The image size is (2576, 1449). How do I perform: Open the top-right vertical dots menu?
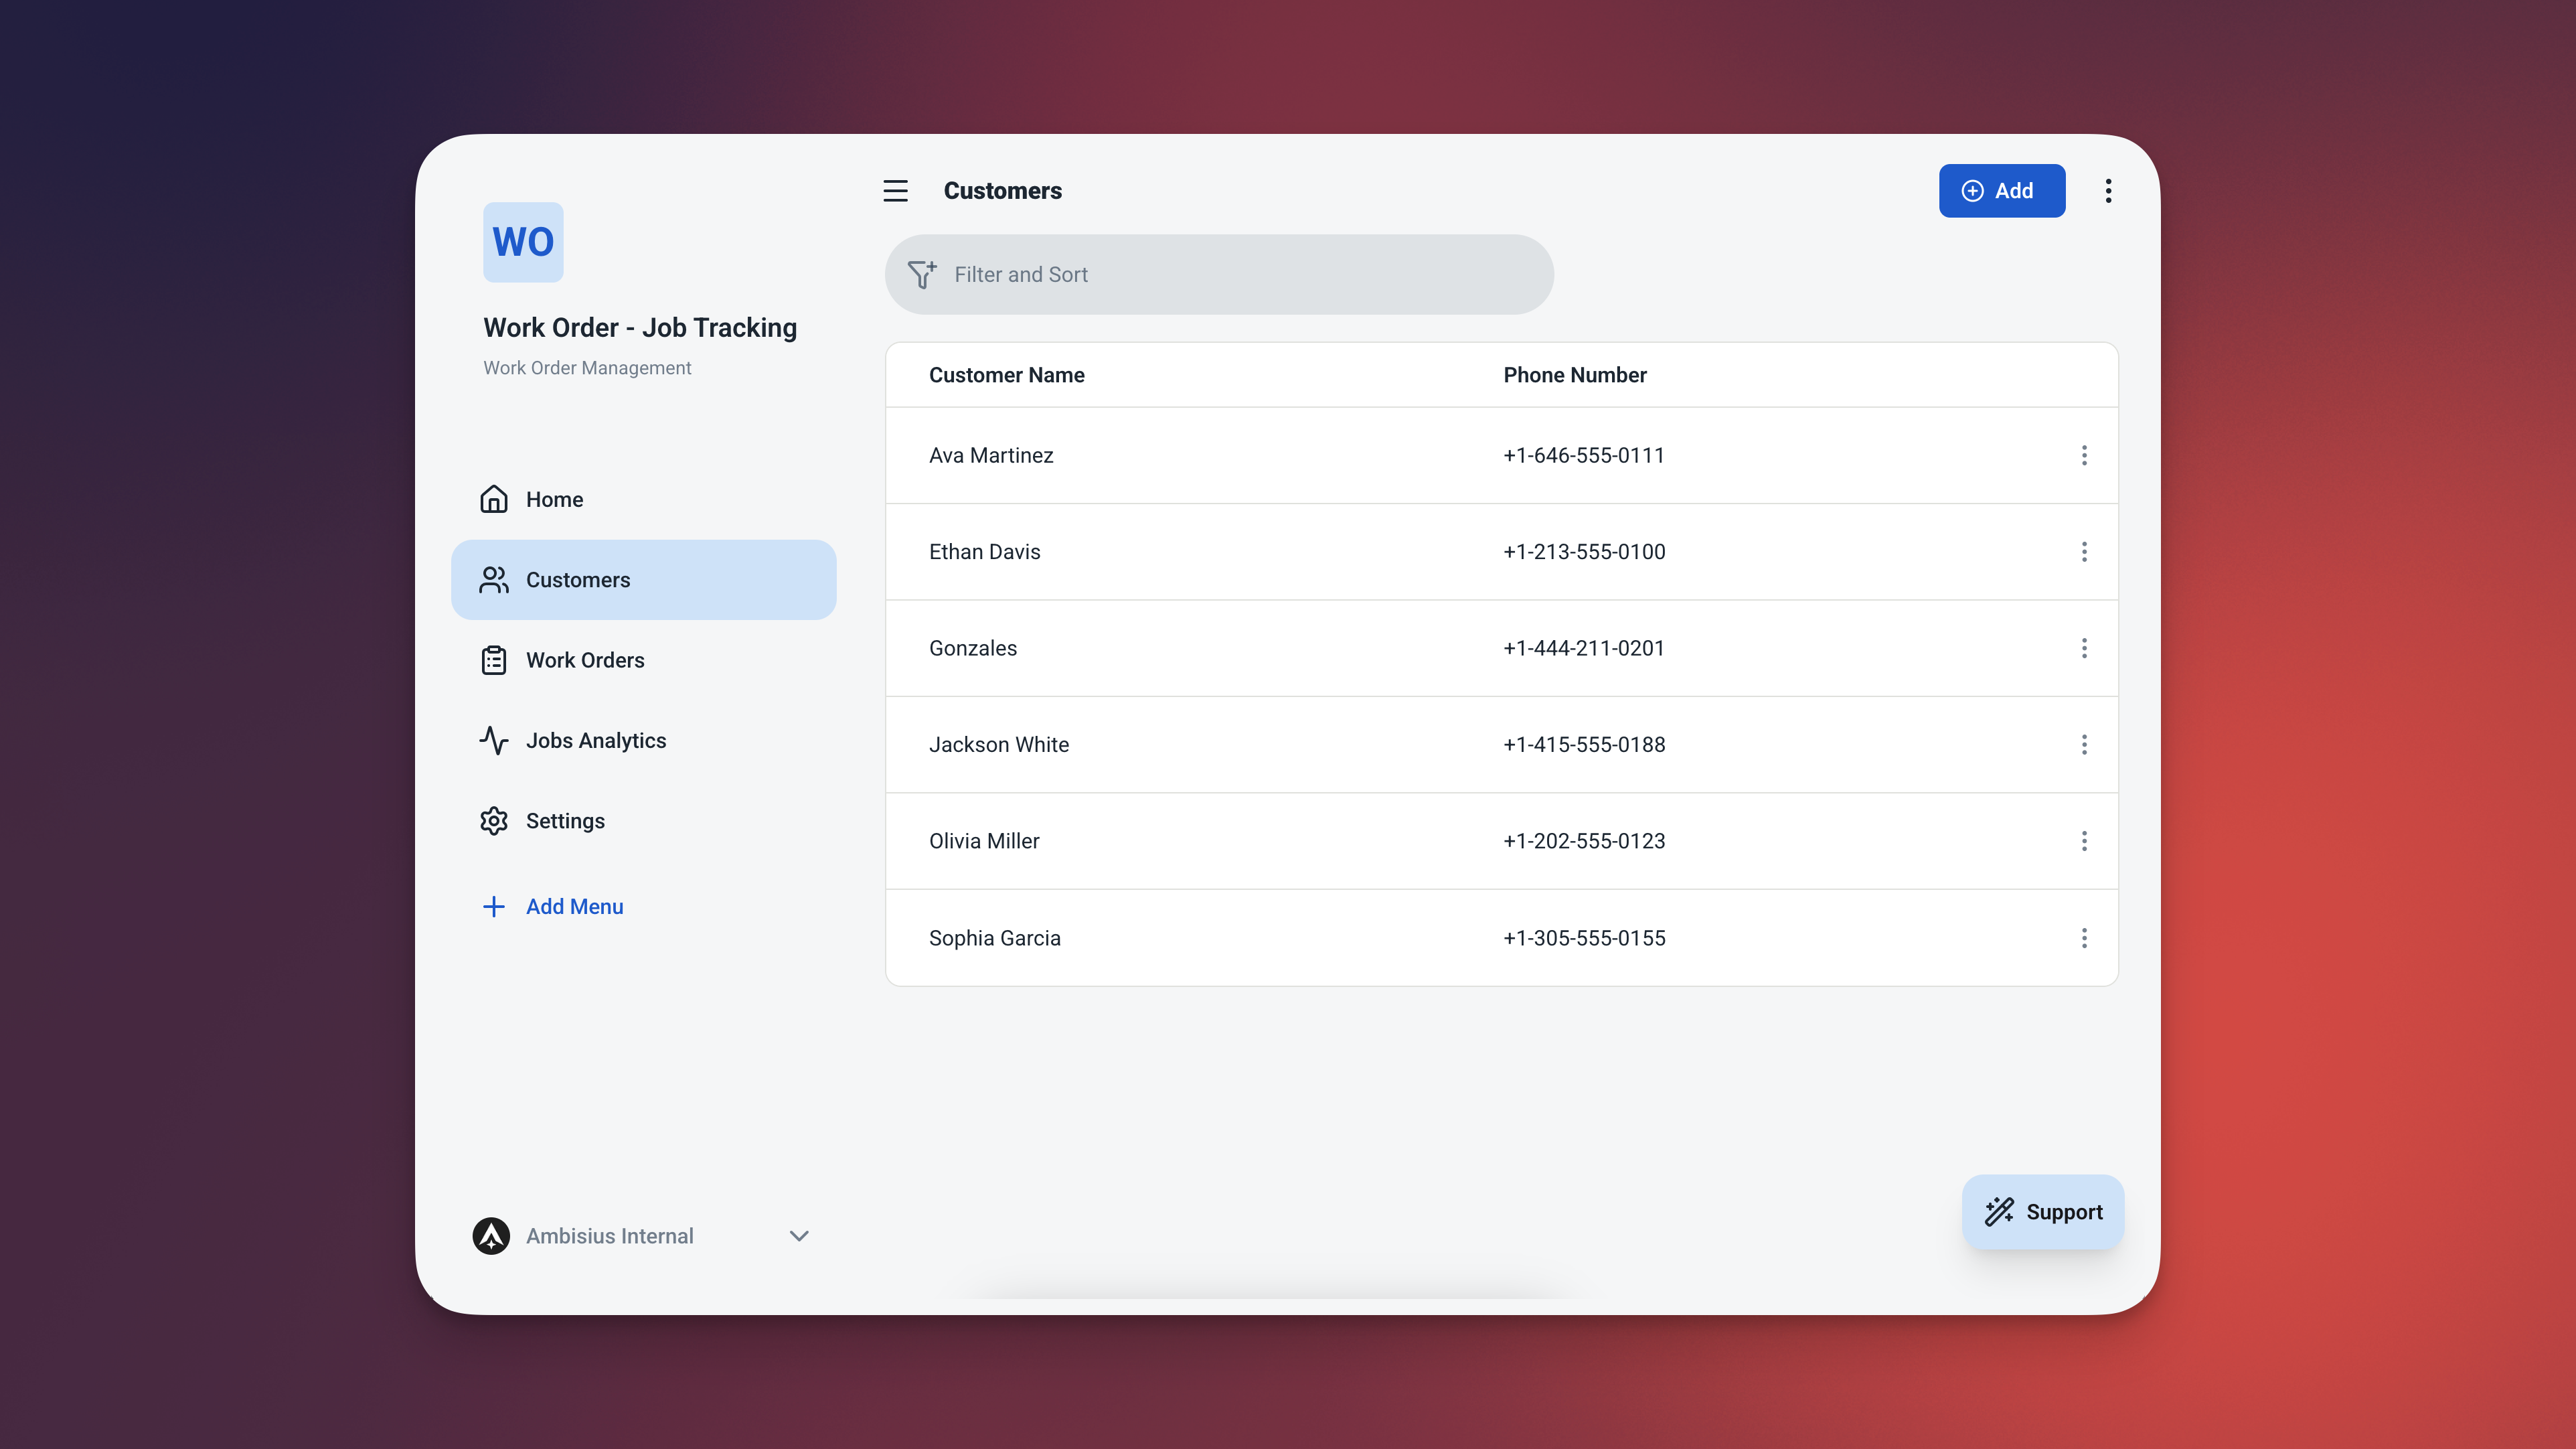click(x=2108, y=191)
